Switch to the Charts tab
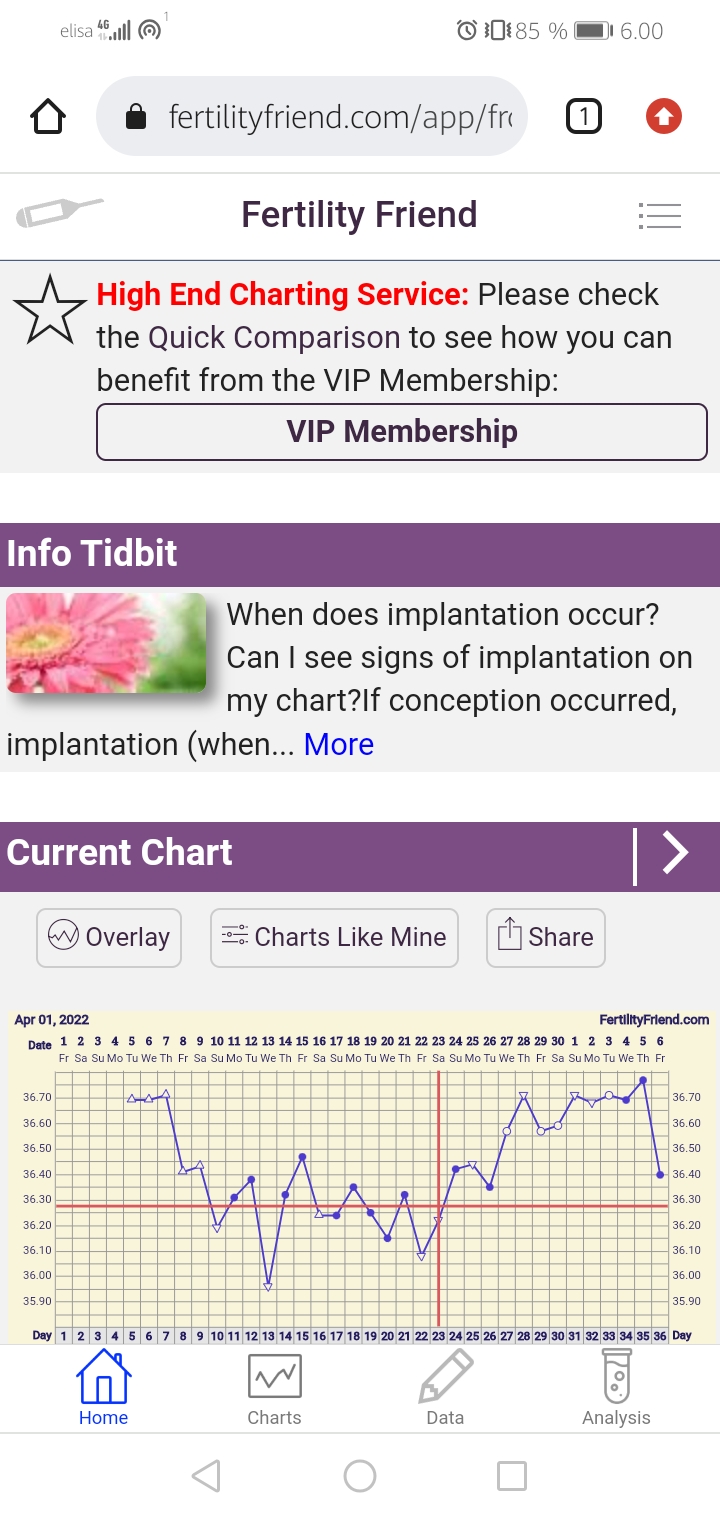Screen dimensions: 720x1520 point(274,1389)
